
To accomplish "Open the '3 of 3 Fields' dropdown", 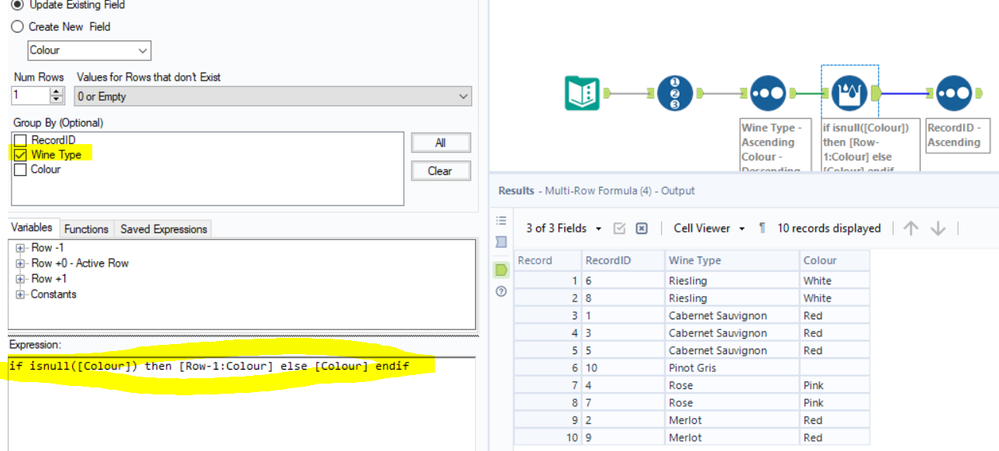I will [x=563, y=228].
